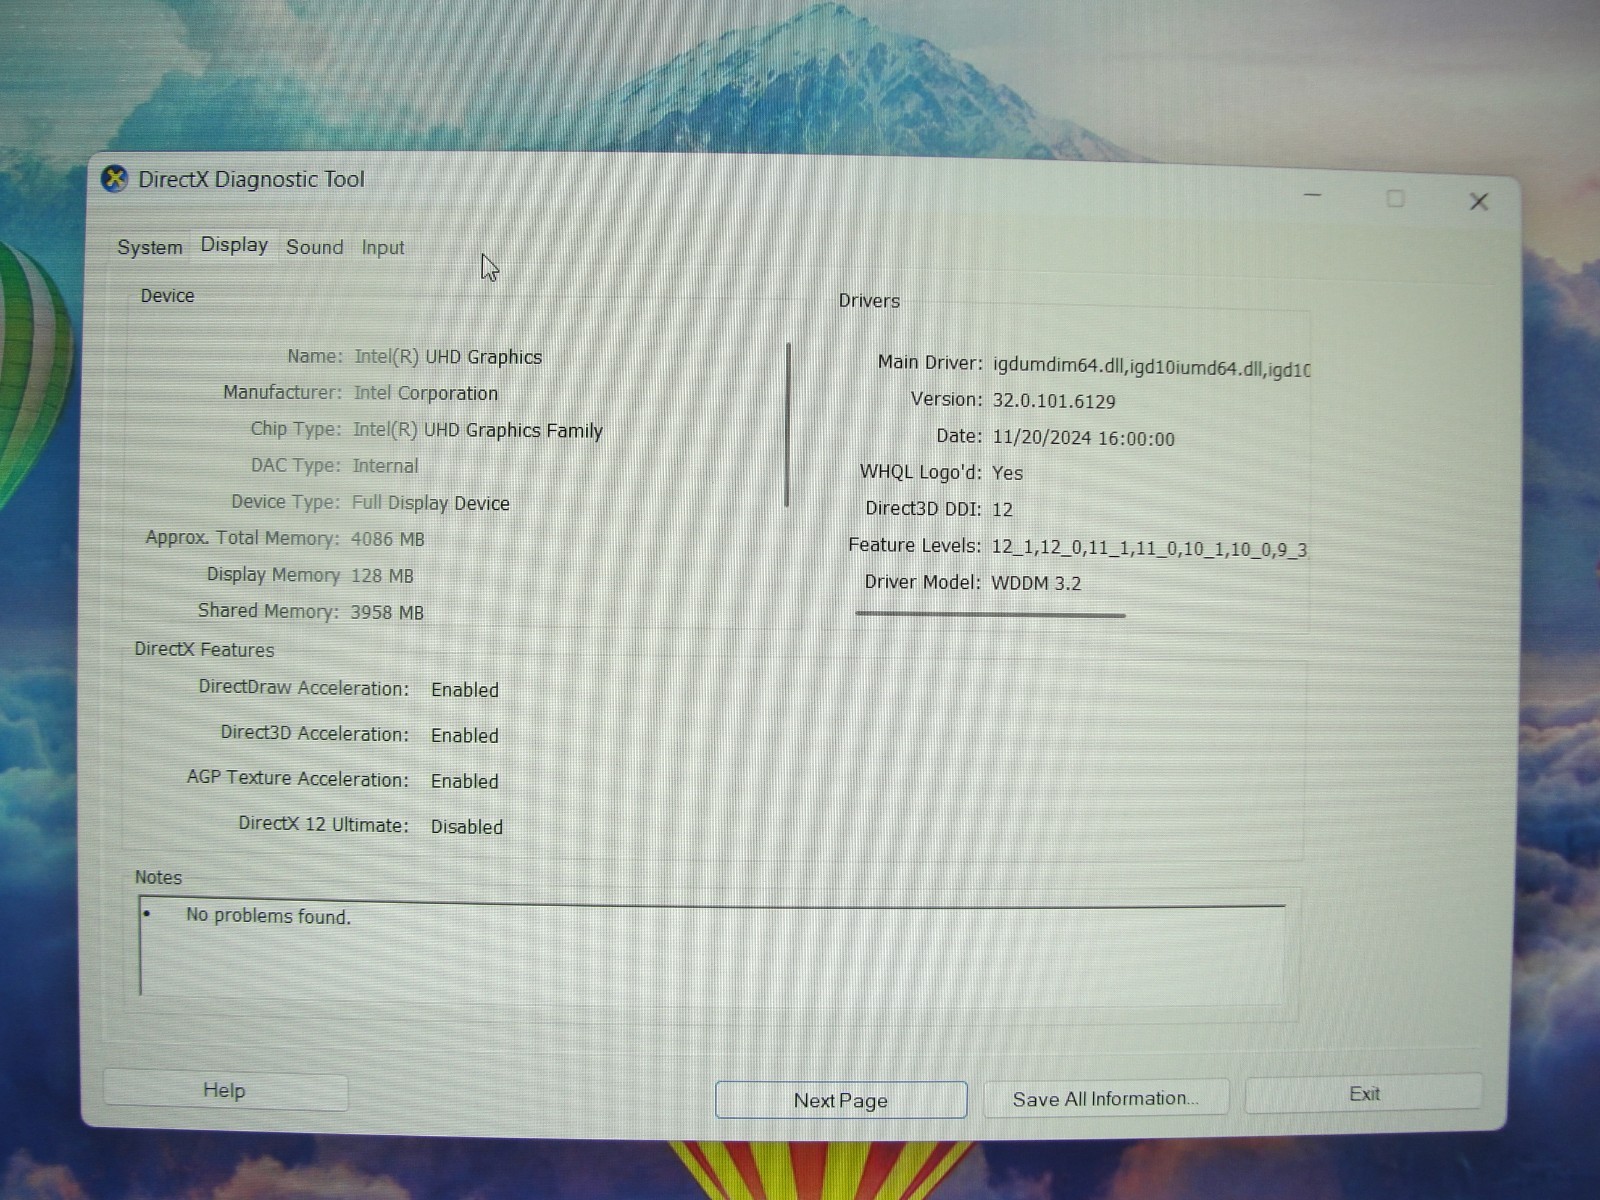Click the Exit button
Screen dimensions: 1600x1200
click(x=1364, y=1094)
